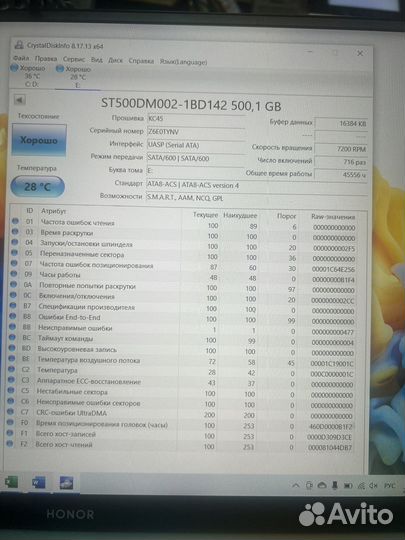The height and width of the screenshot is (540, 405).
Task: Click the Возможности S.M.A.R.T. field
Action: pos(257,198)
